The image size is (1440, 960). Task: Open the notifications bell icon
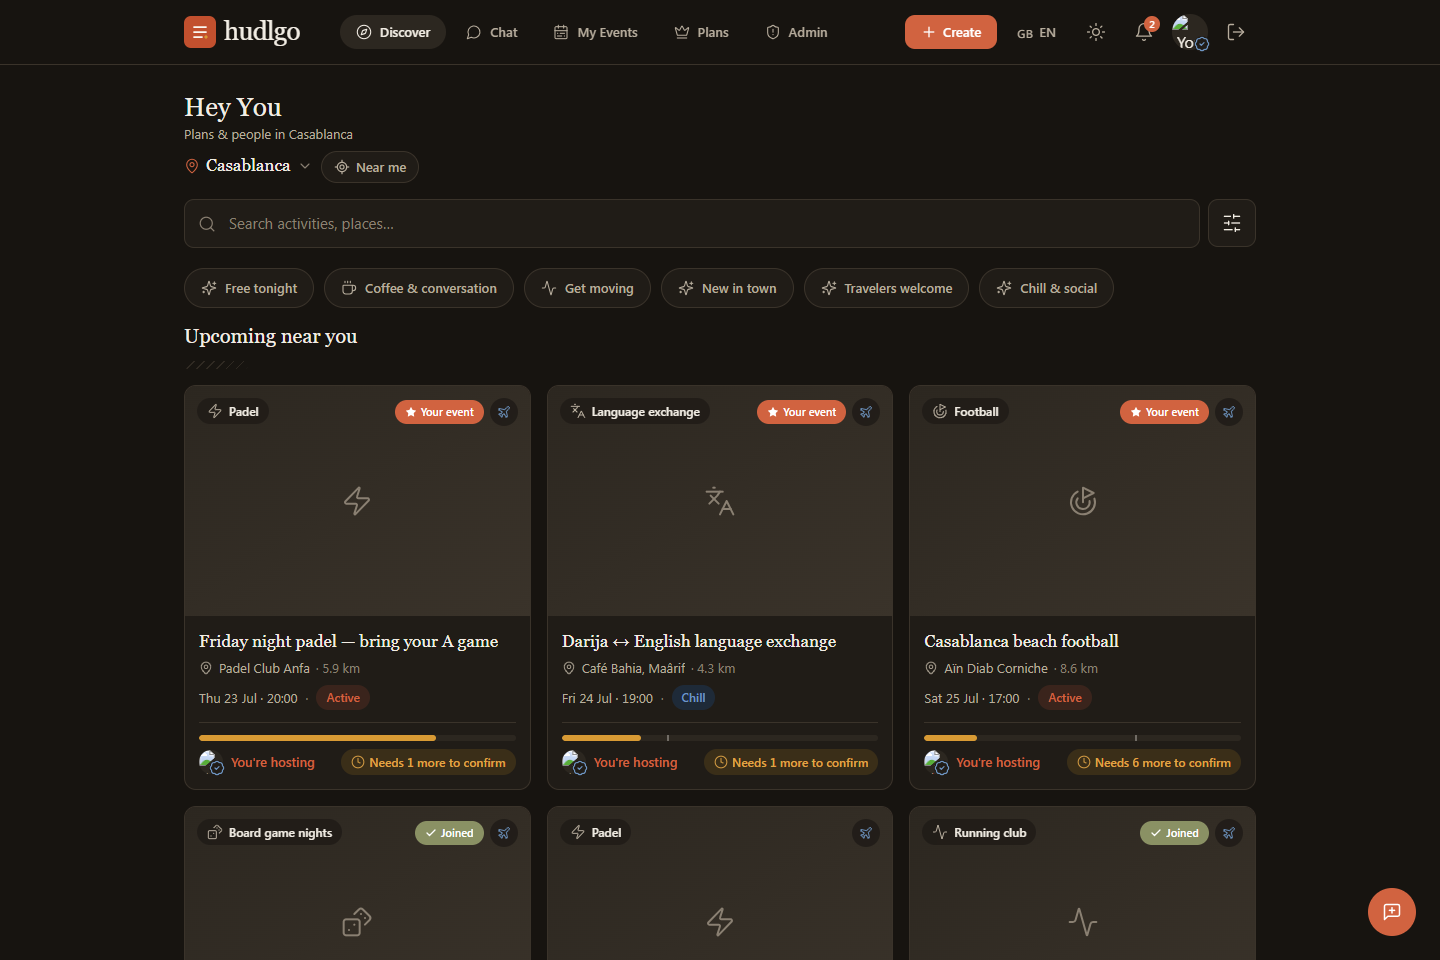click(1144, 32)
